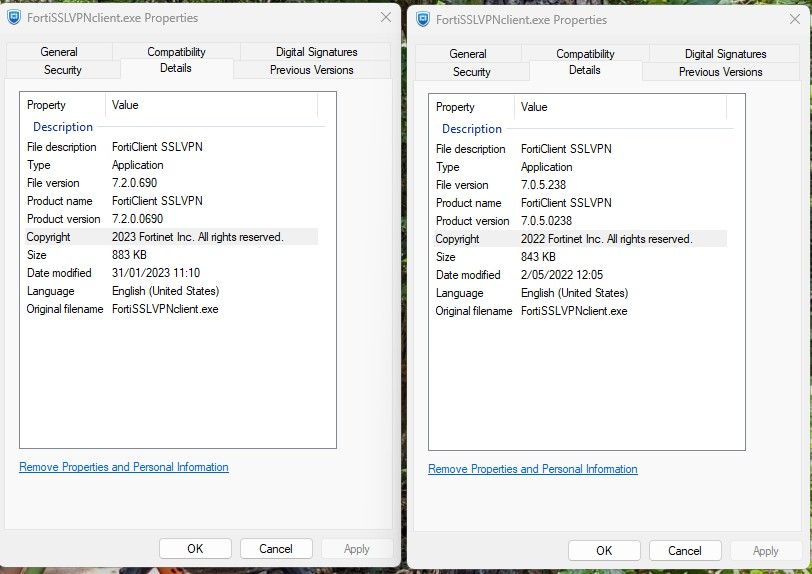Viewport: 812px width, 574px height.
Task: Open the Compatibility tab in the right window
Action: [585, 54]
